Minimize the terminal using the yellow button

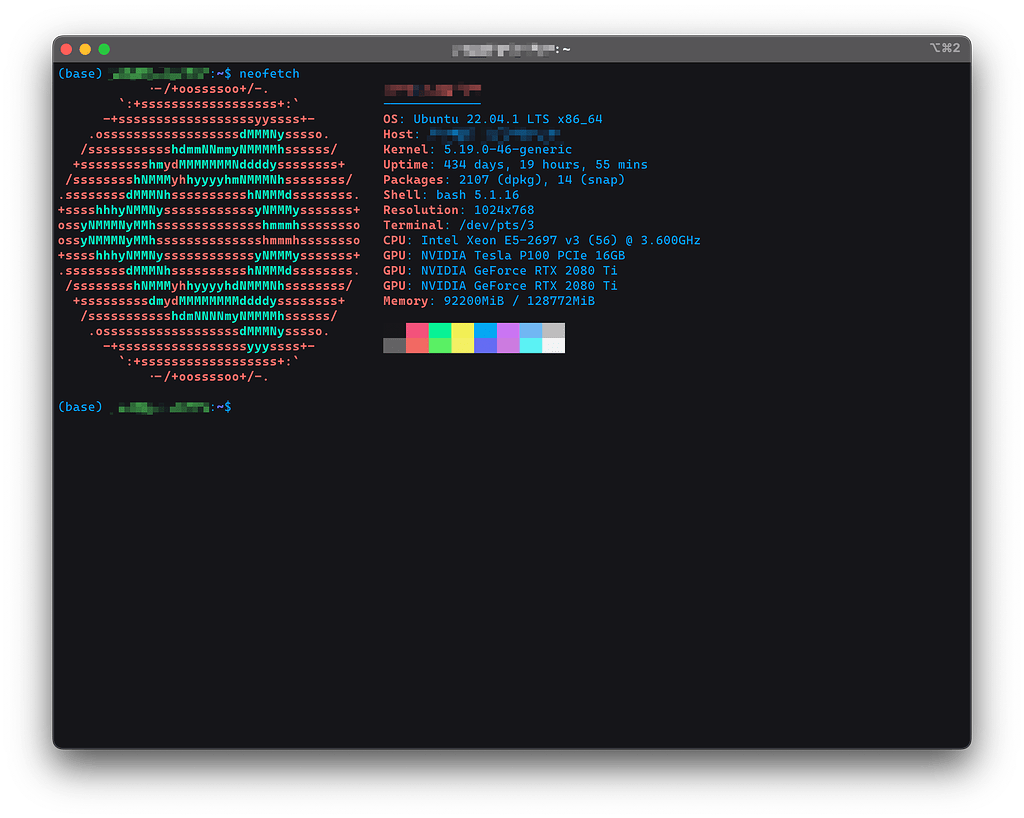85,49
